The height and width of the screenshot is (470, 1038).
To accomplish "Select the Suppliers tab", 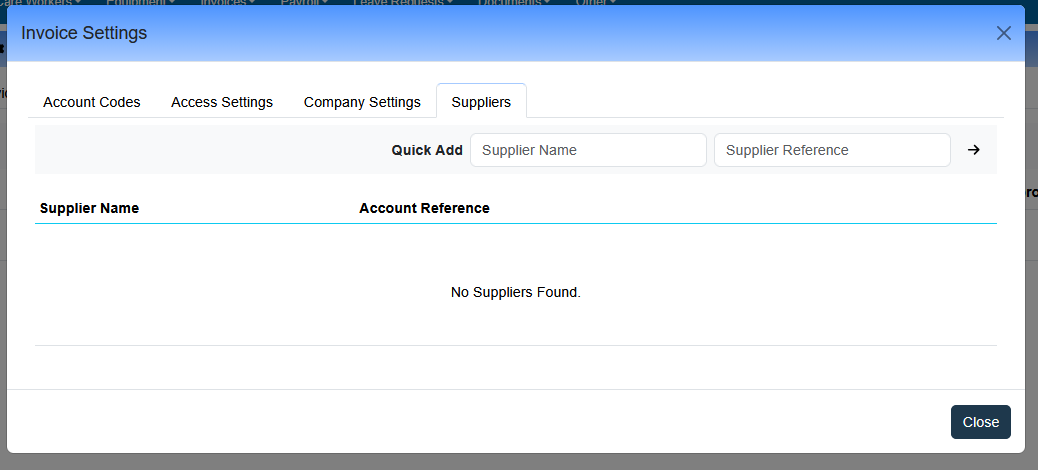I will click(x=481, y=102).
